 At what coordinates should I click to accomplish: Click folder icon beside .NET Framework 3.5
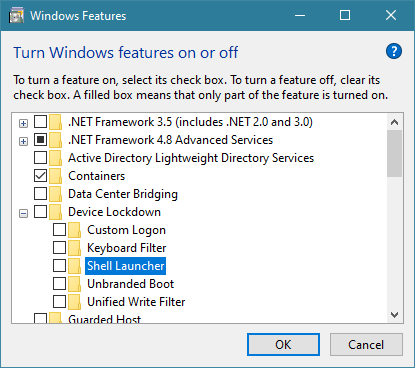[55, 122]
